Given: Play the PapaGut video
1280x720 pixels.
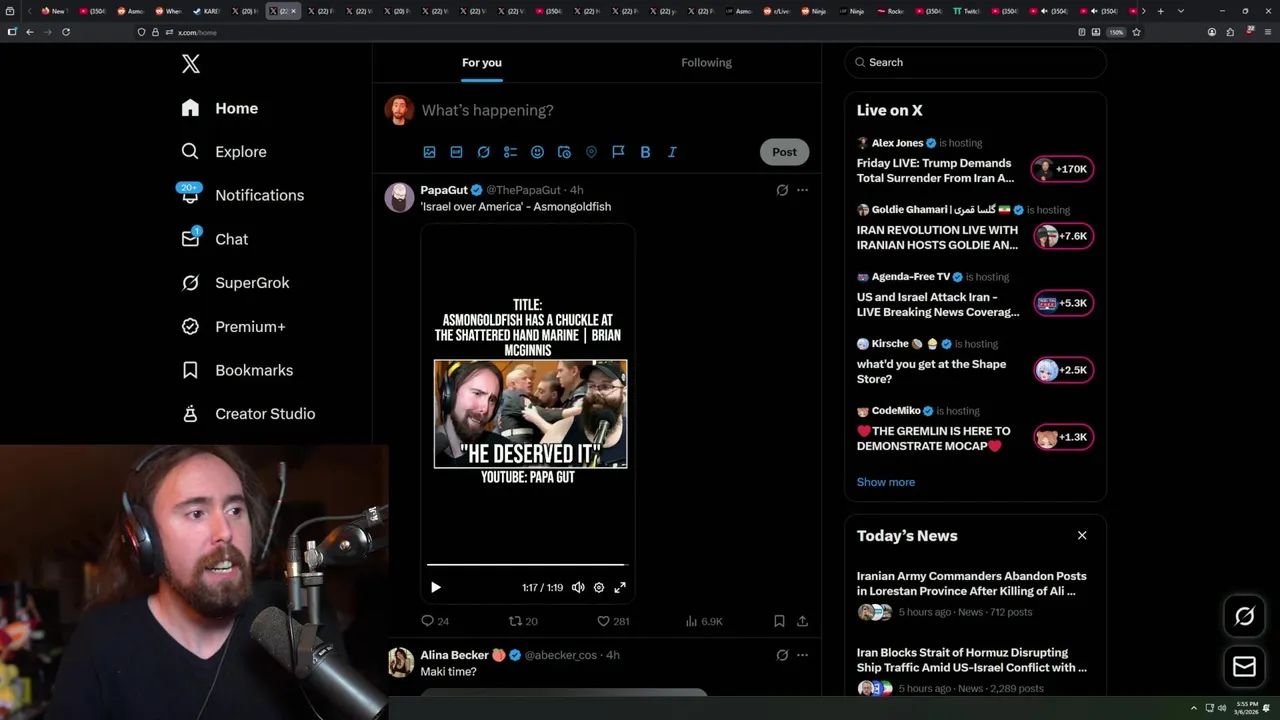Looking at the screenshot, I should [435, 588].
